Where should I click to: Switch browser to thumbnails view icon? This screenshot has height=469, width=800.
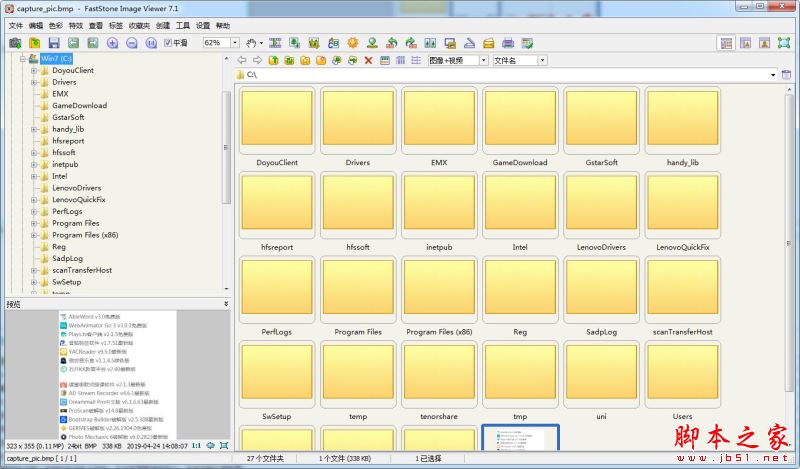[385, 60]
